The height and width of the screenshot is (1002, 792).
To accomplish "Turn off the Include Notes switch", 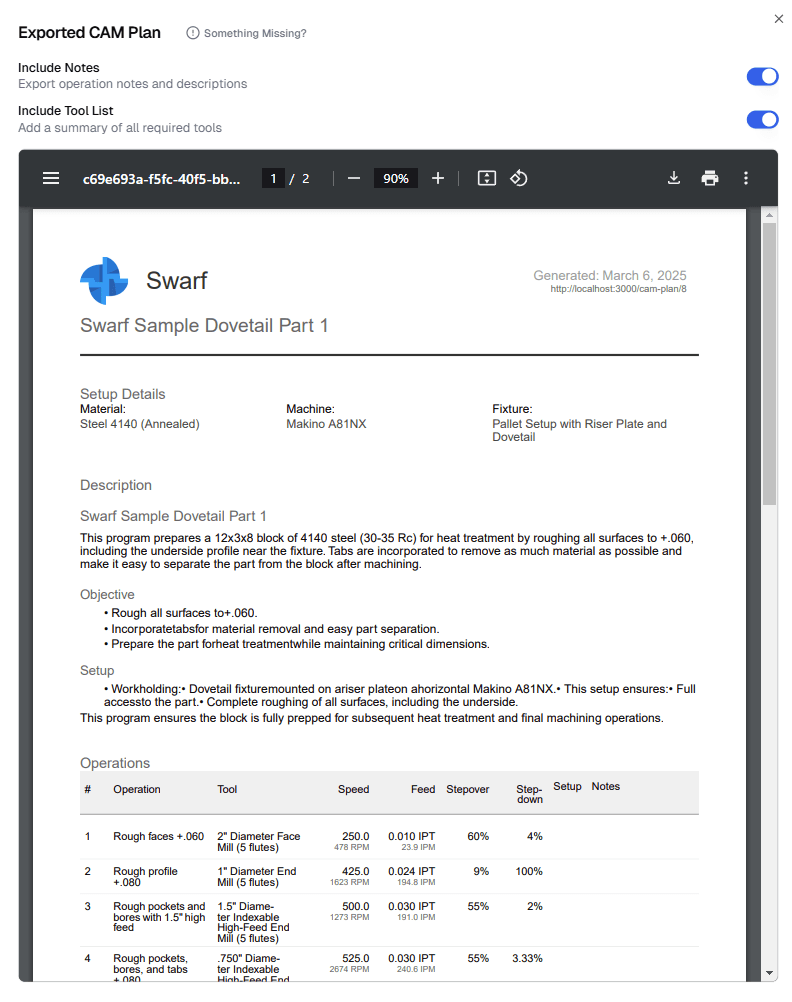I will 763,77.
